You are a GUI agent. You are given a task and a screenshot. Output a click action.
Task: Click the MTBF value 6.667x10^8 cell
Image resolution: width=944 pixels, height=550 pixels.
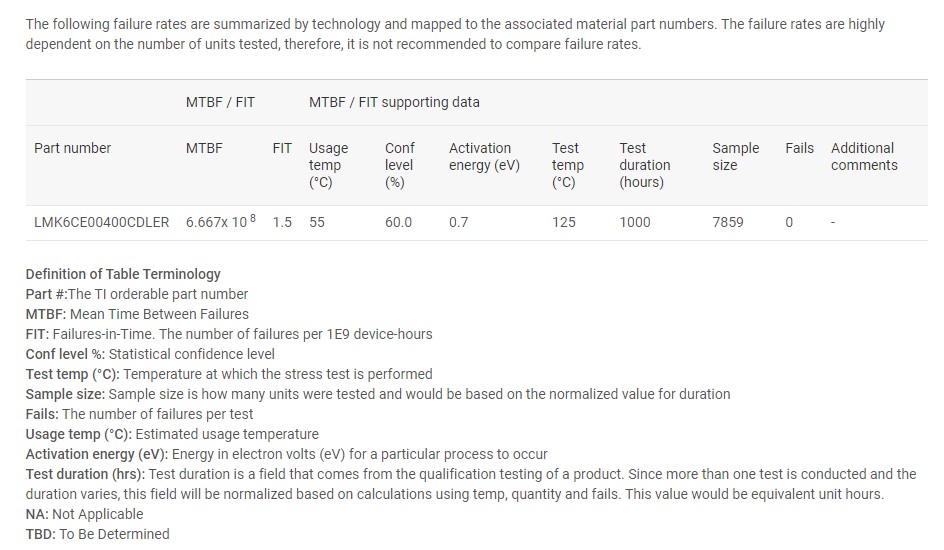tap(220, 222)
